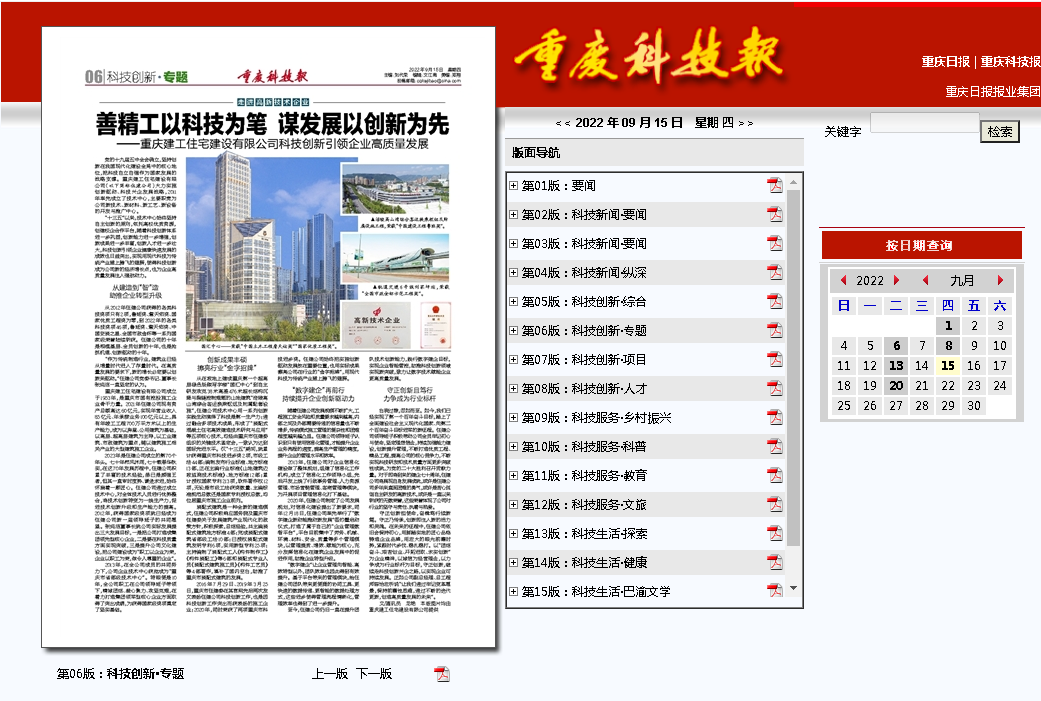This screenshot has height=701, width=1041.
Task: Expand the 第03版 科技新闻·要闻 section
Action: coord(513,244)
